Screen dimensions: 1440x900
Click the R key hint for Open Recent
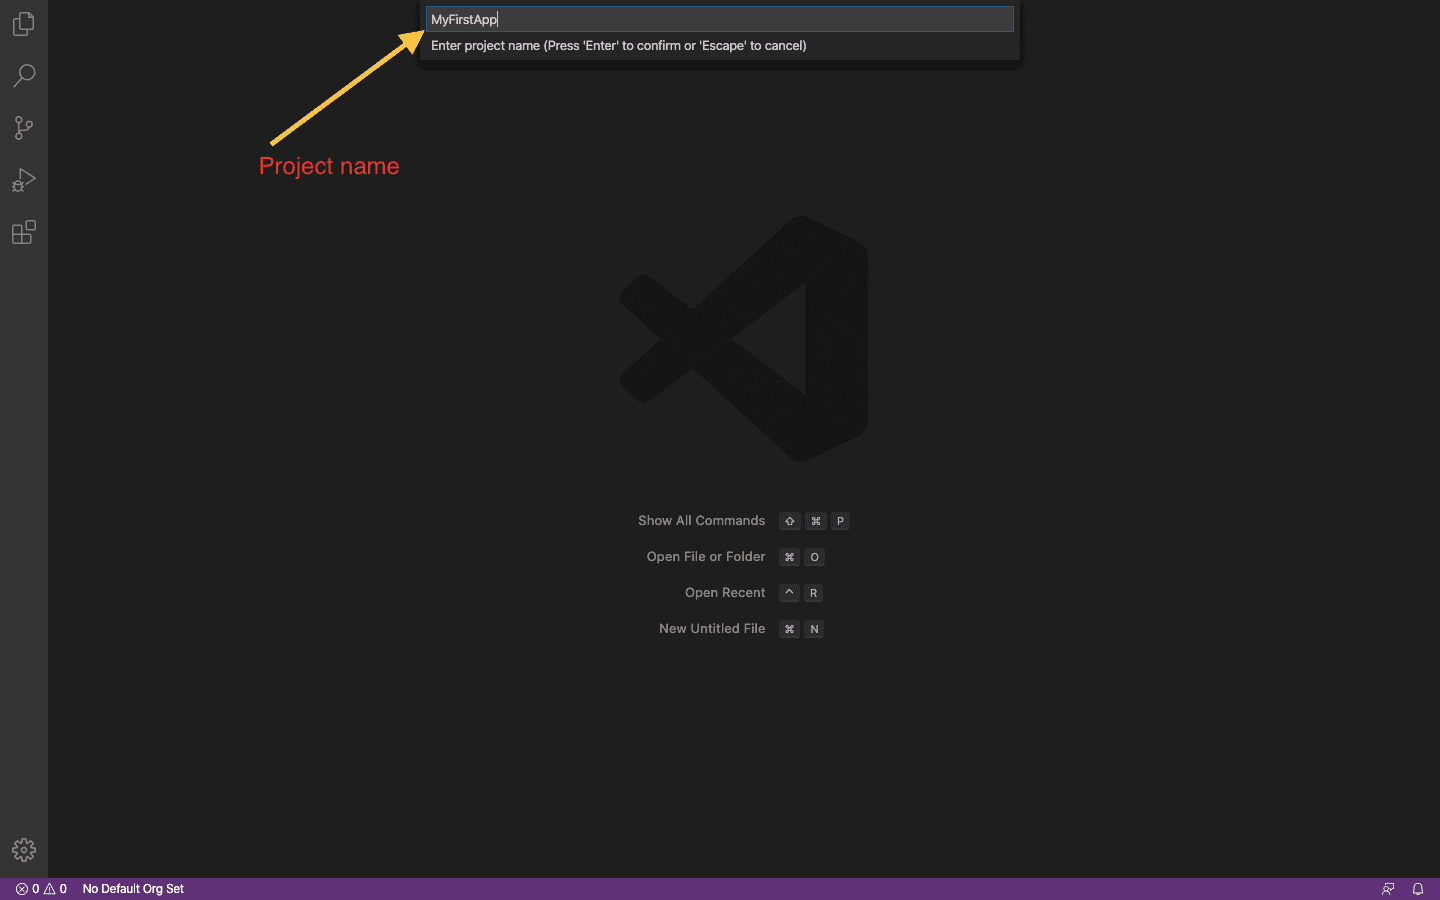tap(814, 593)
